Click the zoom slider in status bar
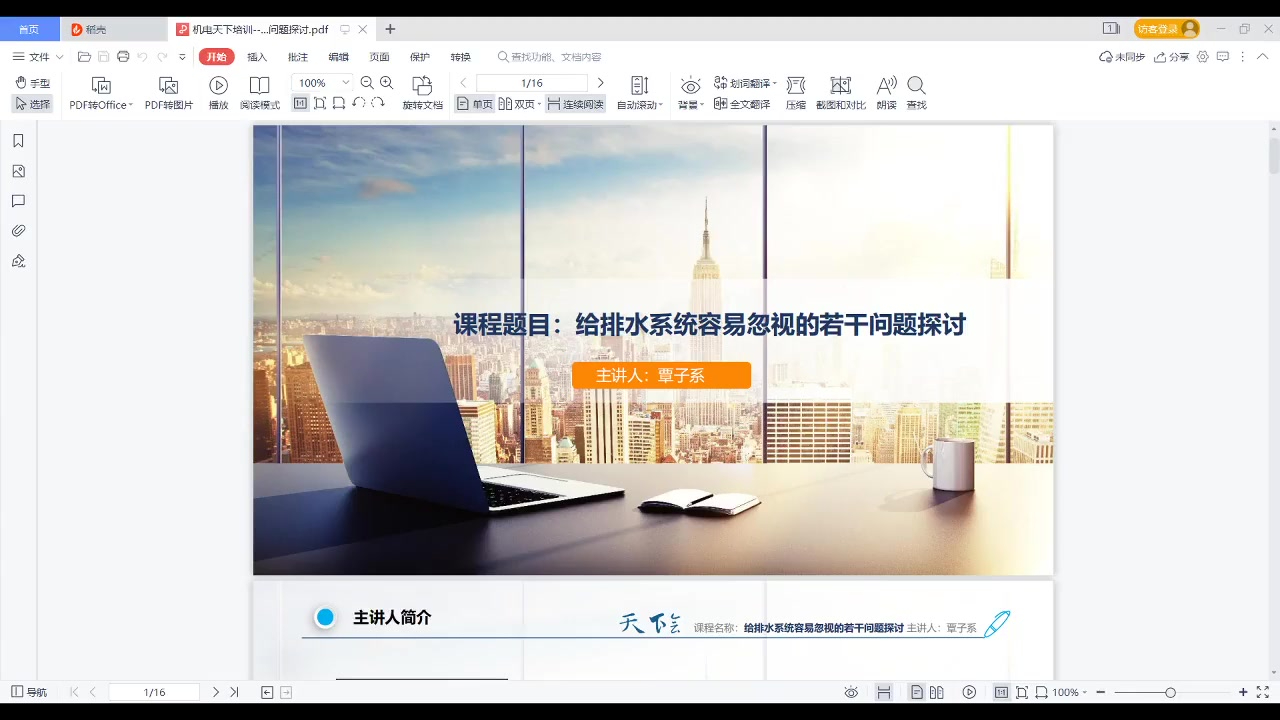Screen dimensions: 1280x720 (x=1170, y=692)
